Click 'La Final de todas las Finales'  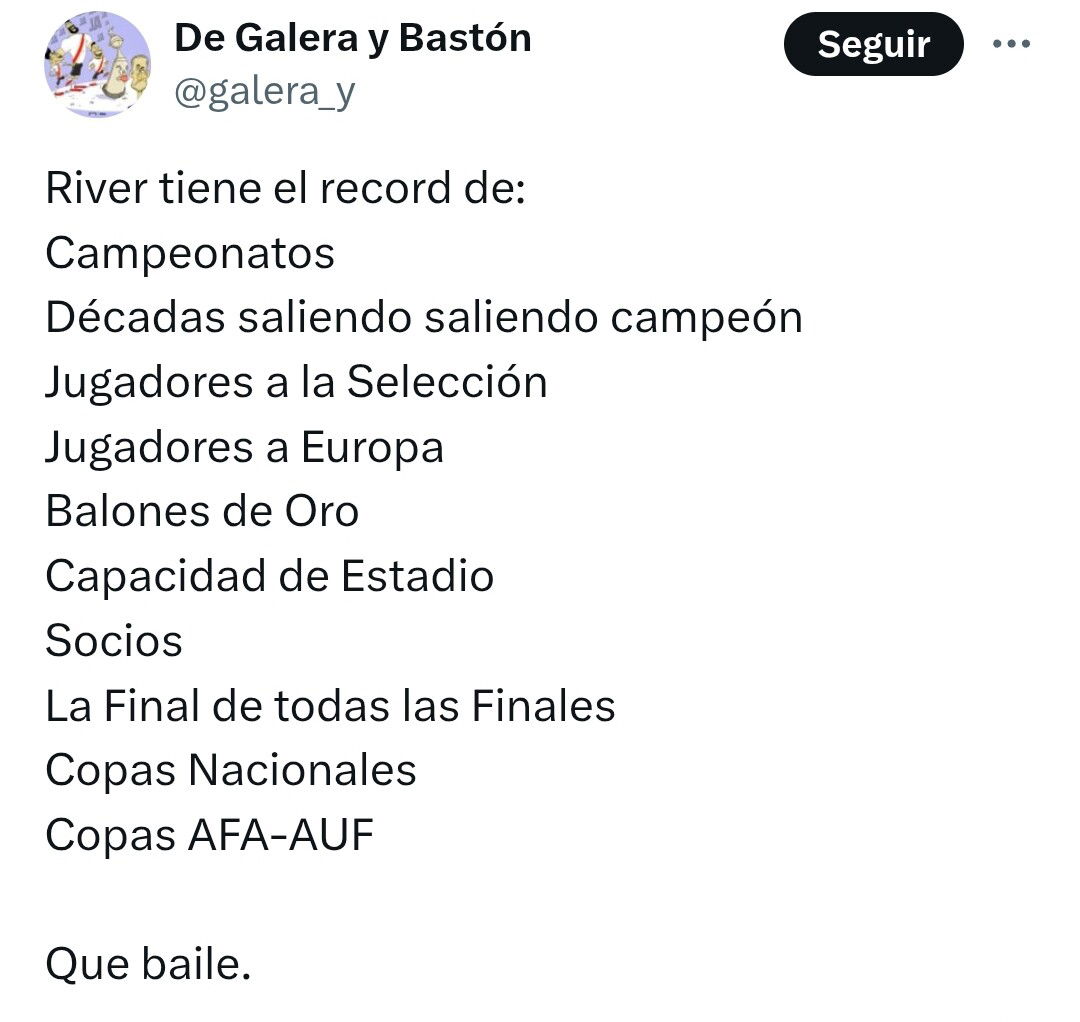click(331, 706)
